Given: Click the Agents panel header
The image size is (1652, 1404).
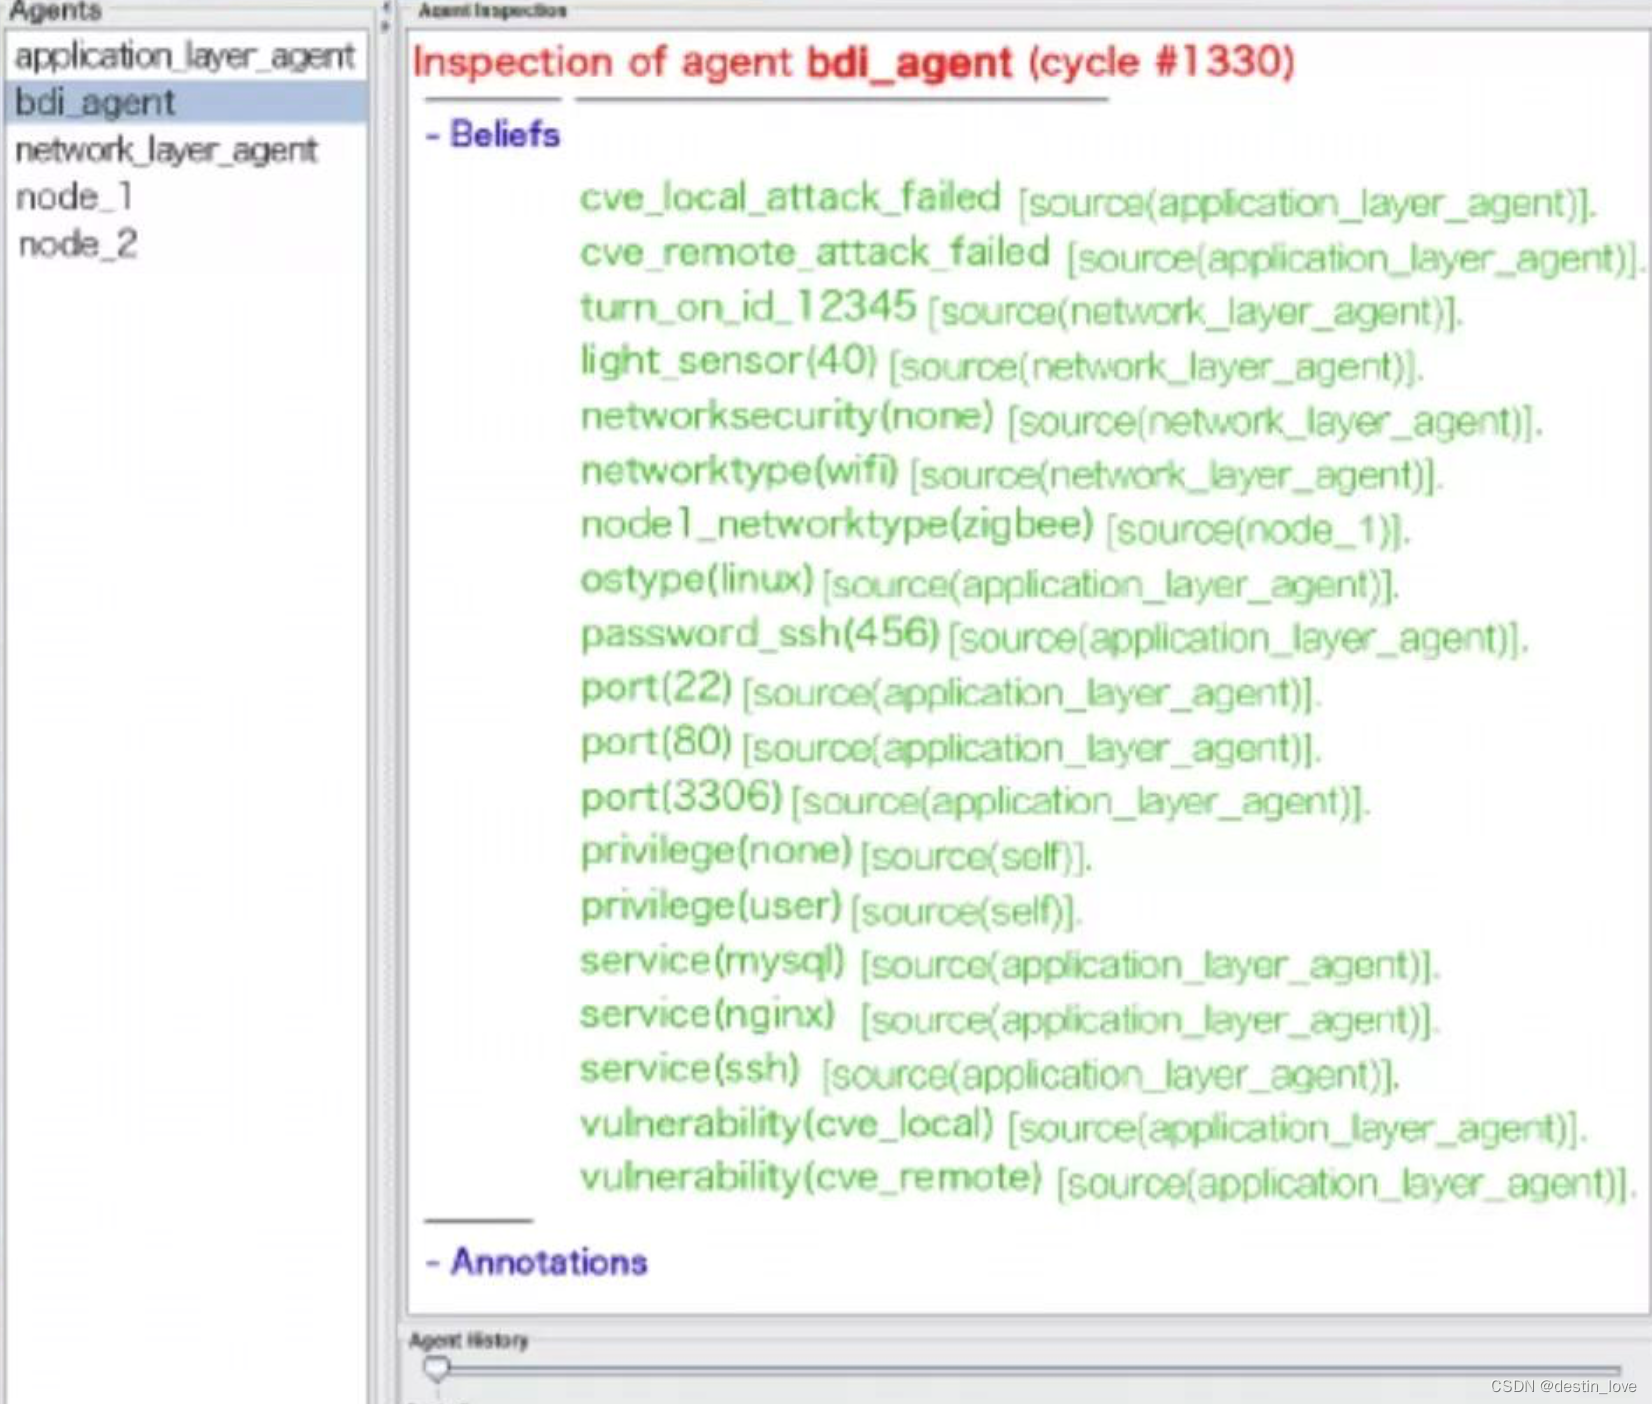Looking at the screenshot, I should click(54, 11).
